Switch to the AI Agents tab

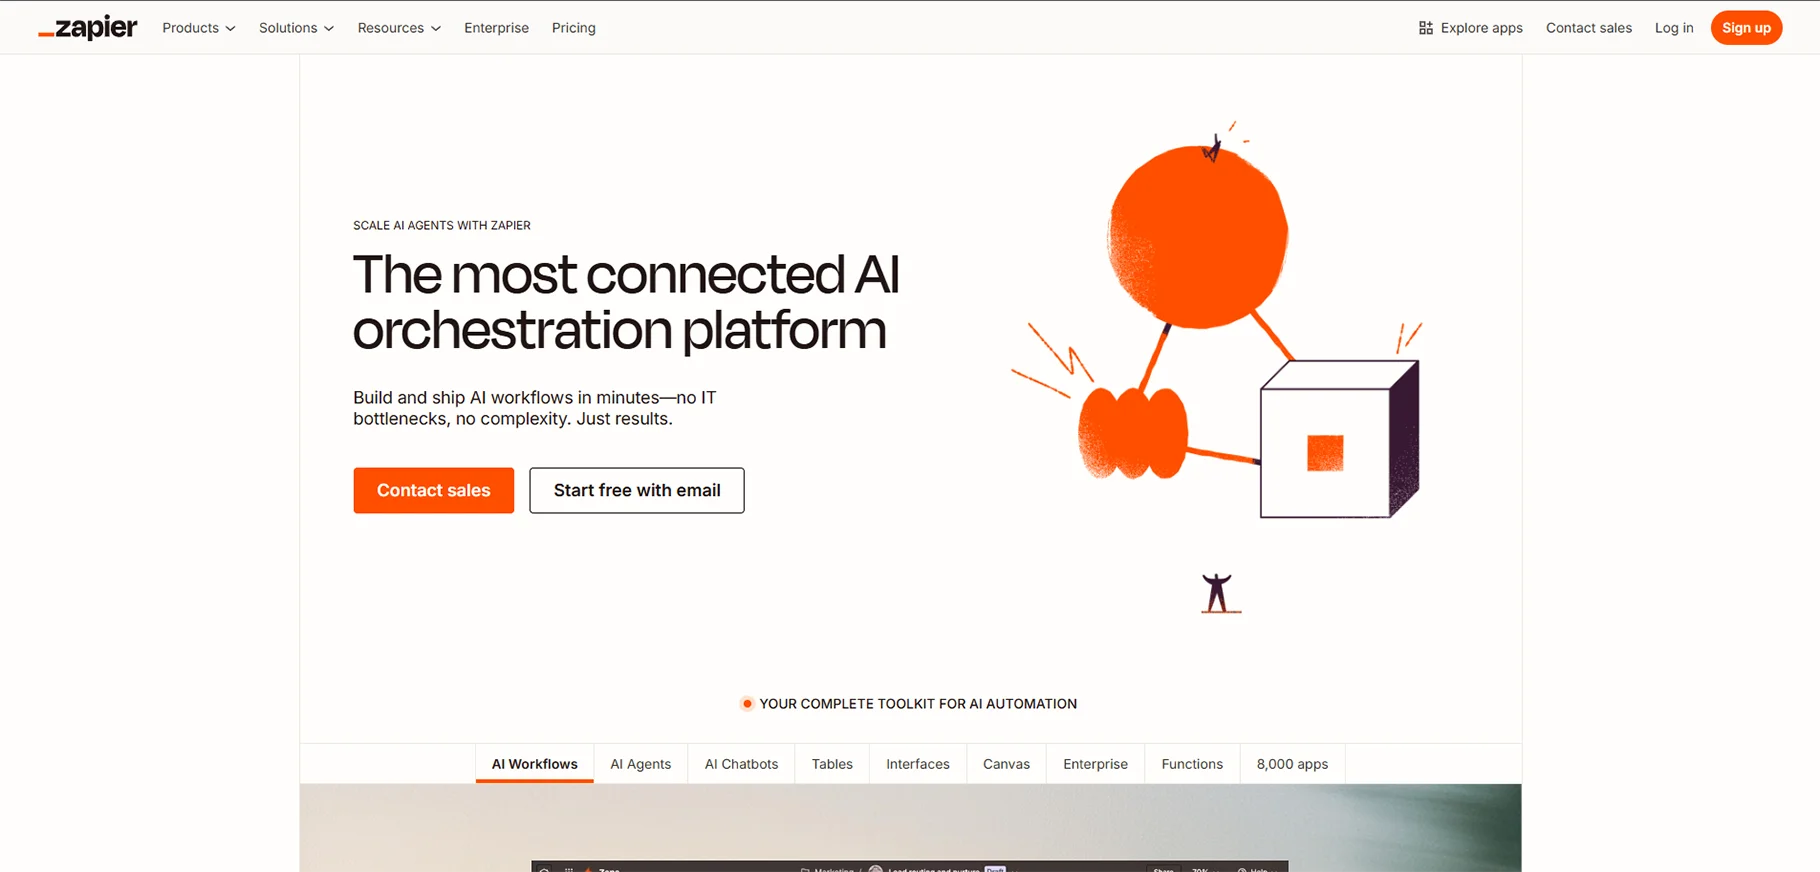pos(641,764)
